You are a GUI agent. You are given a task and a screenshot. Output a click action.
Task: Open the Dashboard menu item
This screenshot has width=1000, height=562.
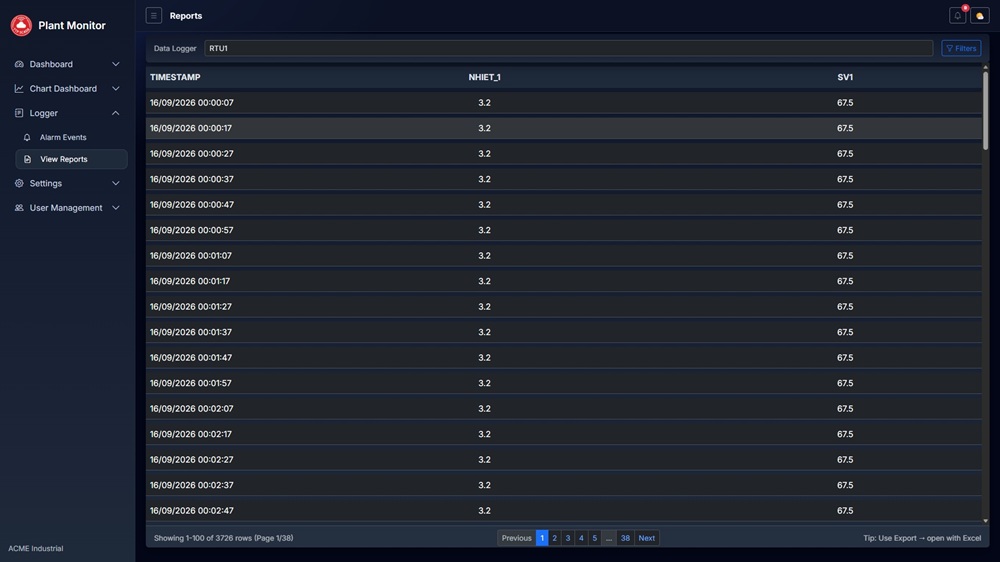point(67,64)
